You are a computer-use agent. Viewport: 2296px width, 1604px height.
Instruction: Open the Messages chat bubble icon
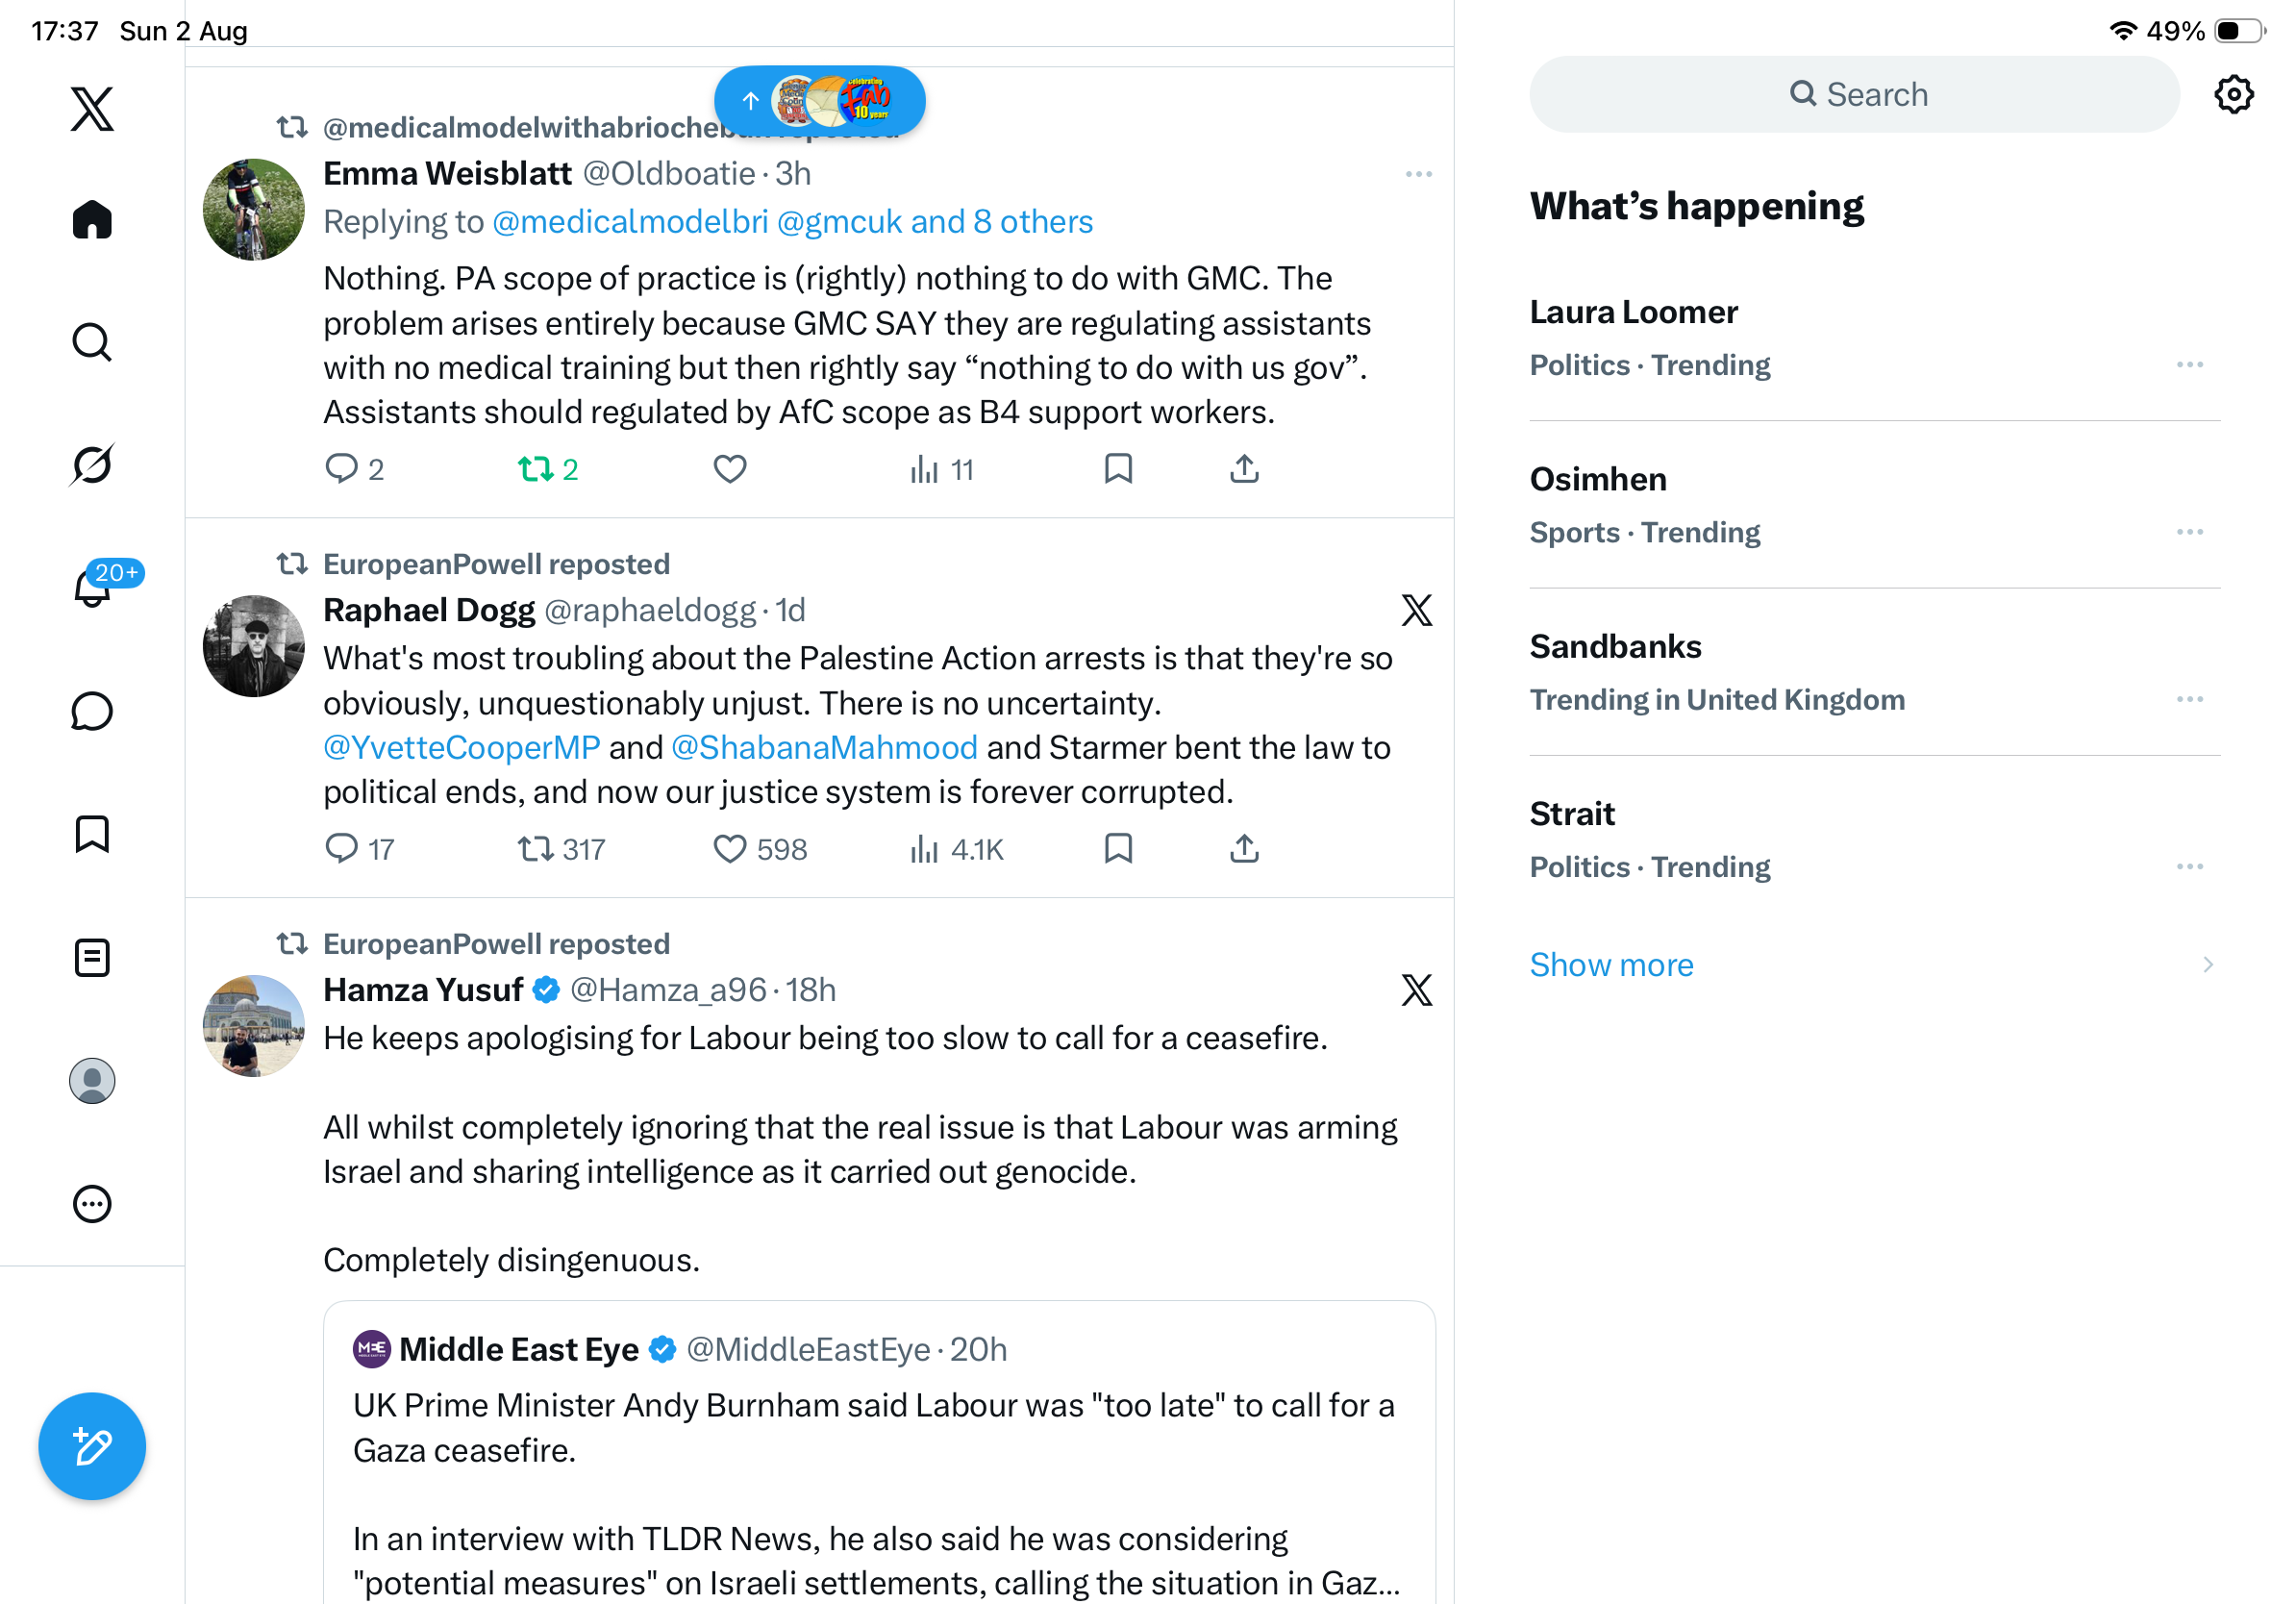(92, 711)
